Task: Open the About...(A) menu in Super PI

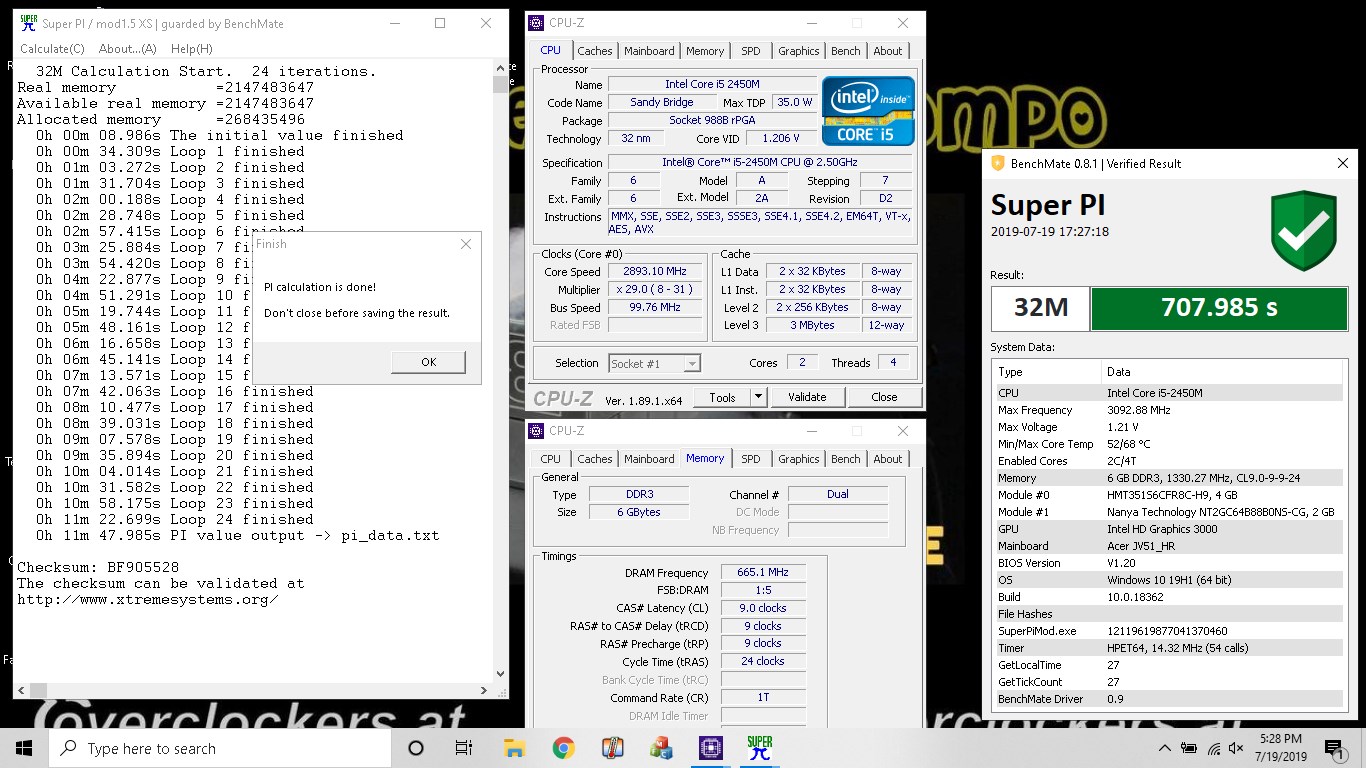Action: 127,48
